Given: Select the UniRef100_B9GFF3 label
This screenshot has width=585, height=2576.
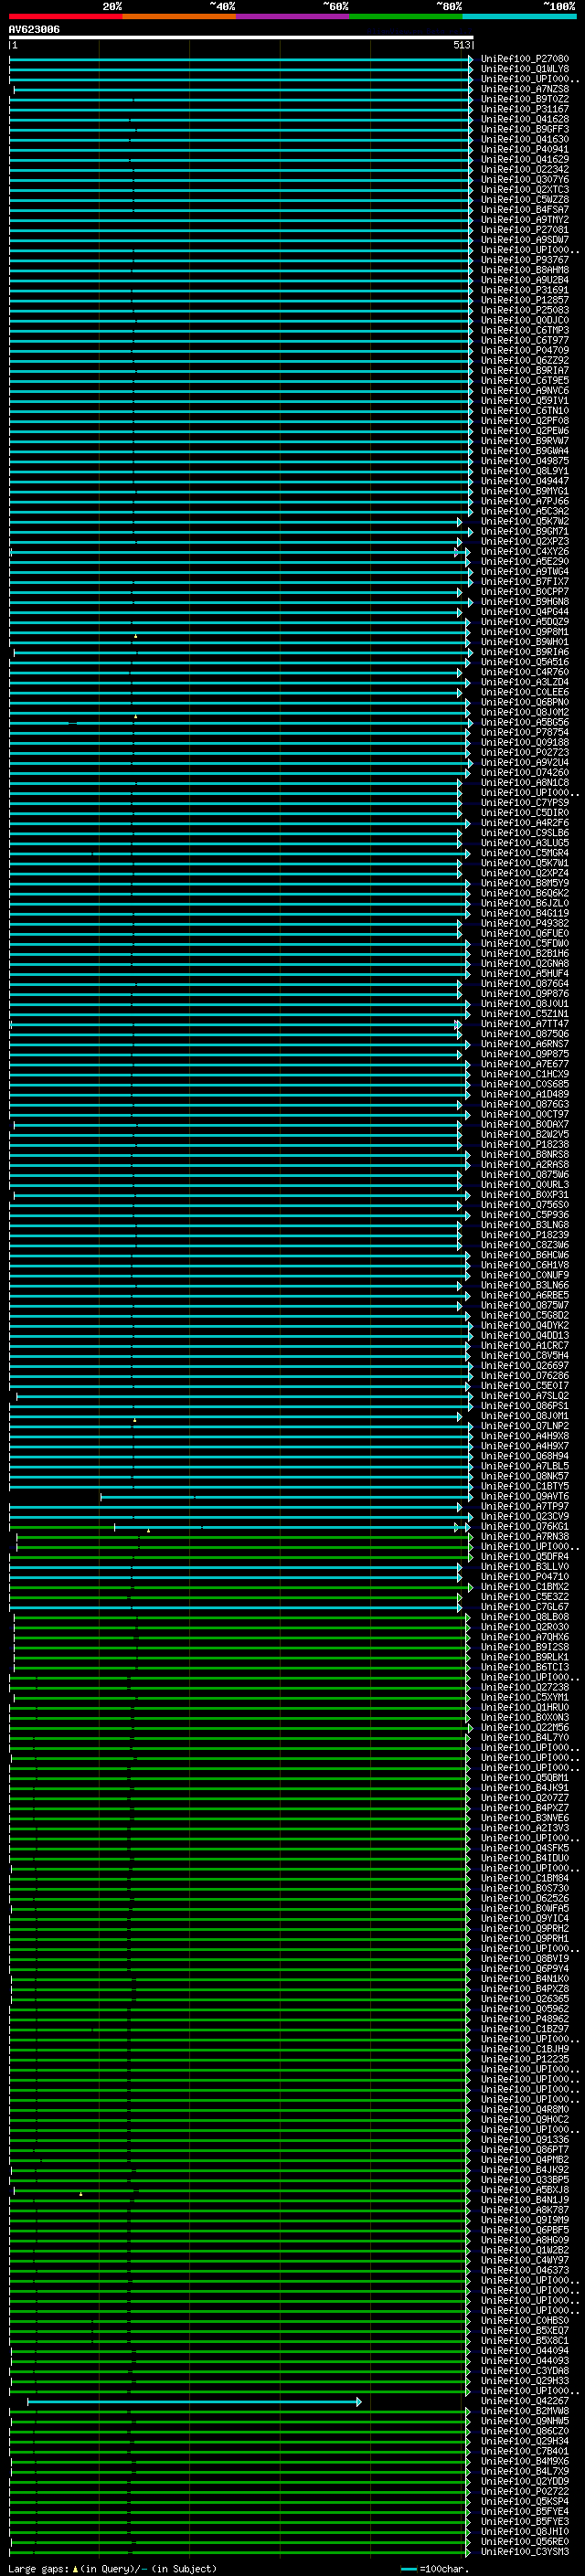Looking at the screenshot, I should click(524, 129).
